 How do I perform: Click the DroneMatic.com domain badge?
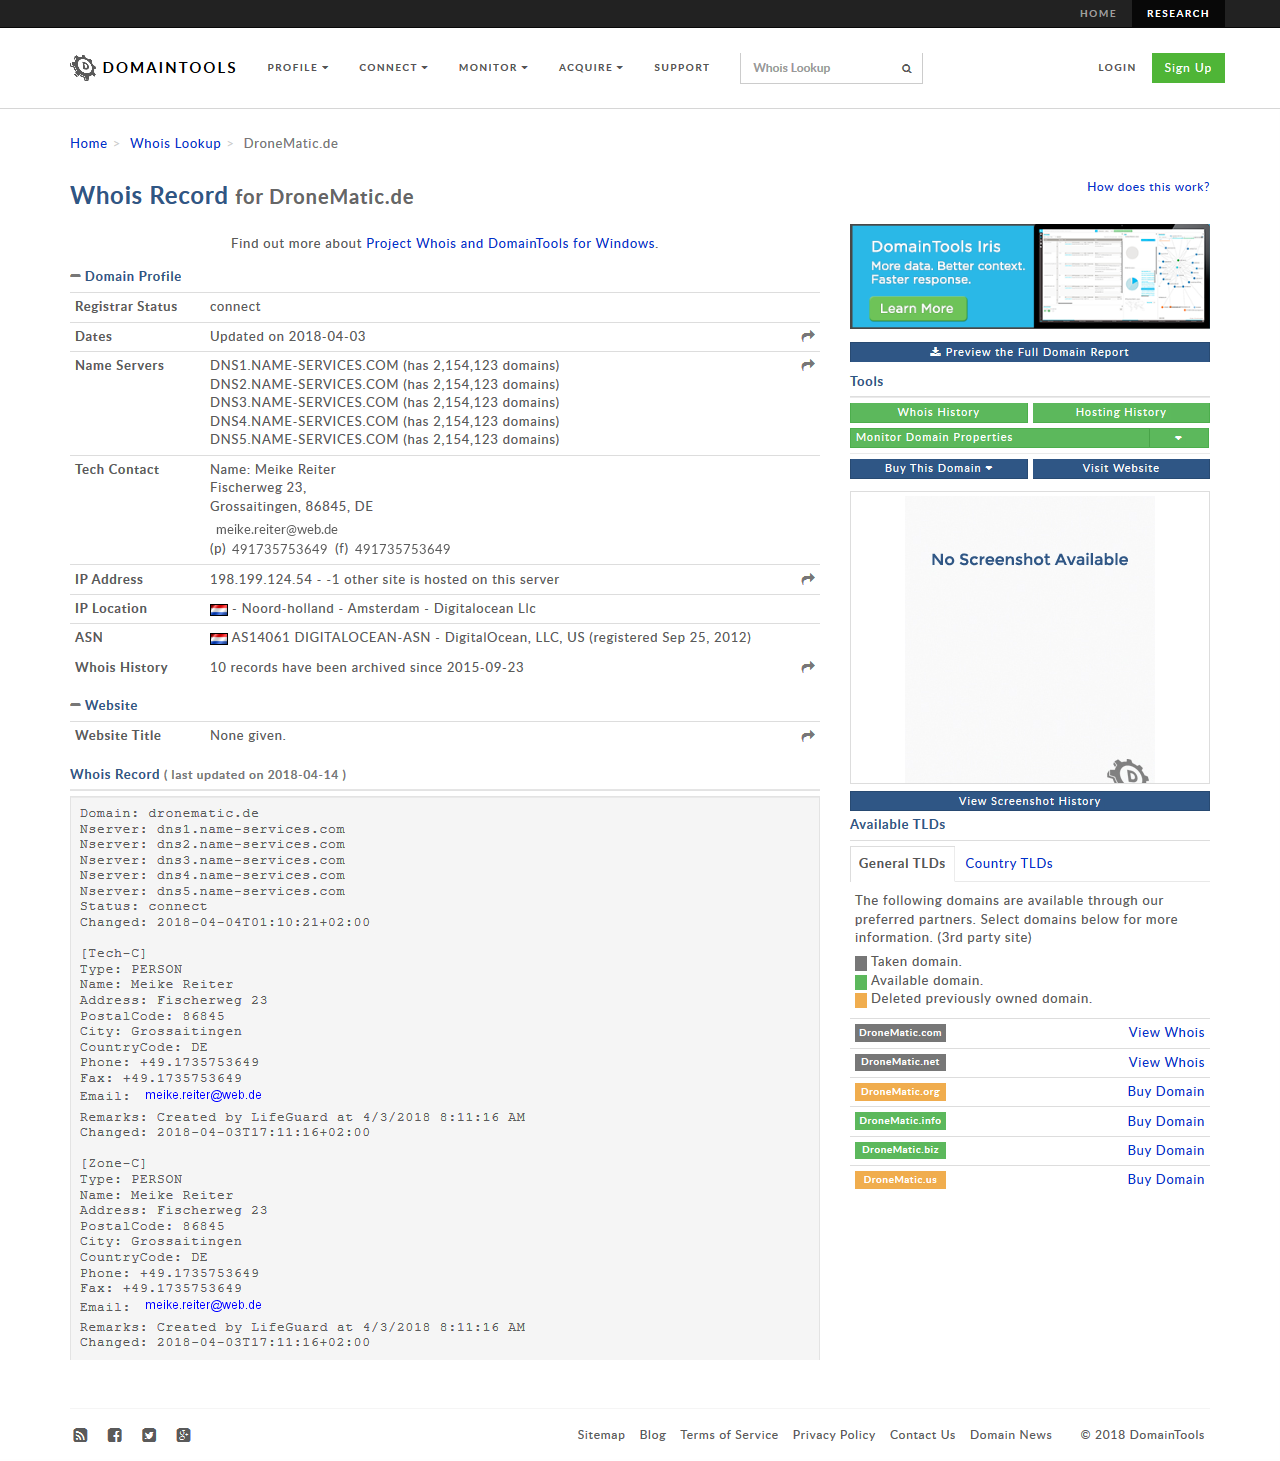[x=900, y=1033]
